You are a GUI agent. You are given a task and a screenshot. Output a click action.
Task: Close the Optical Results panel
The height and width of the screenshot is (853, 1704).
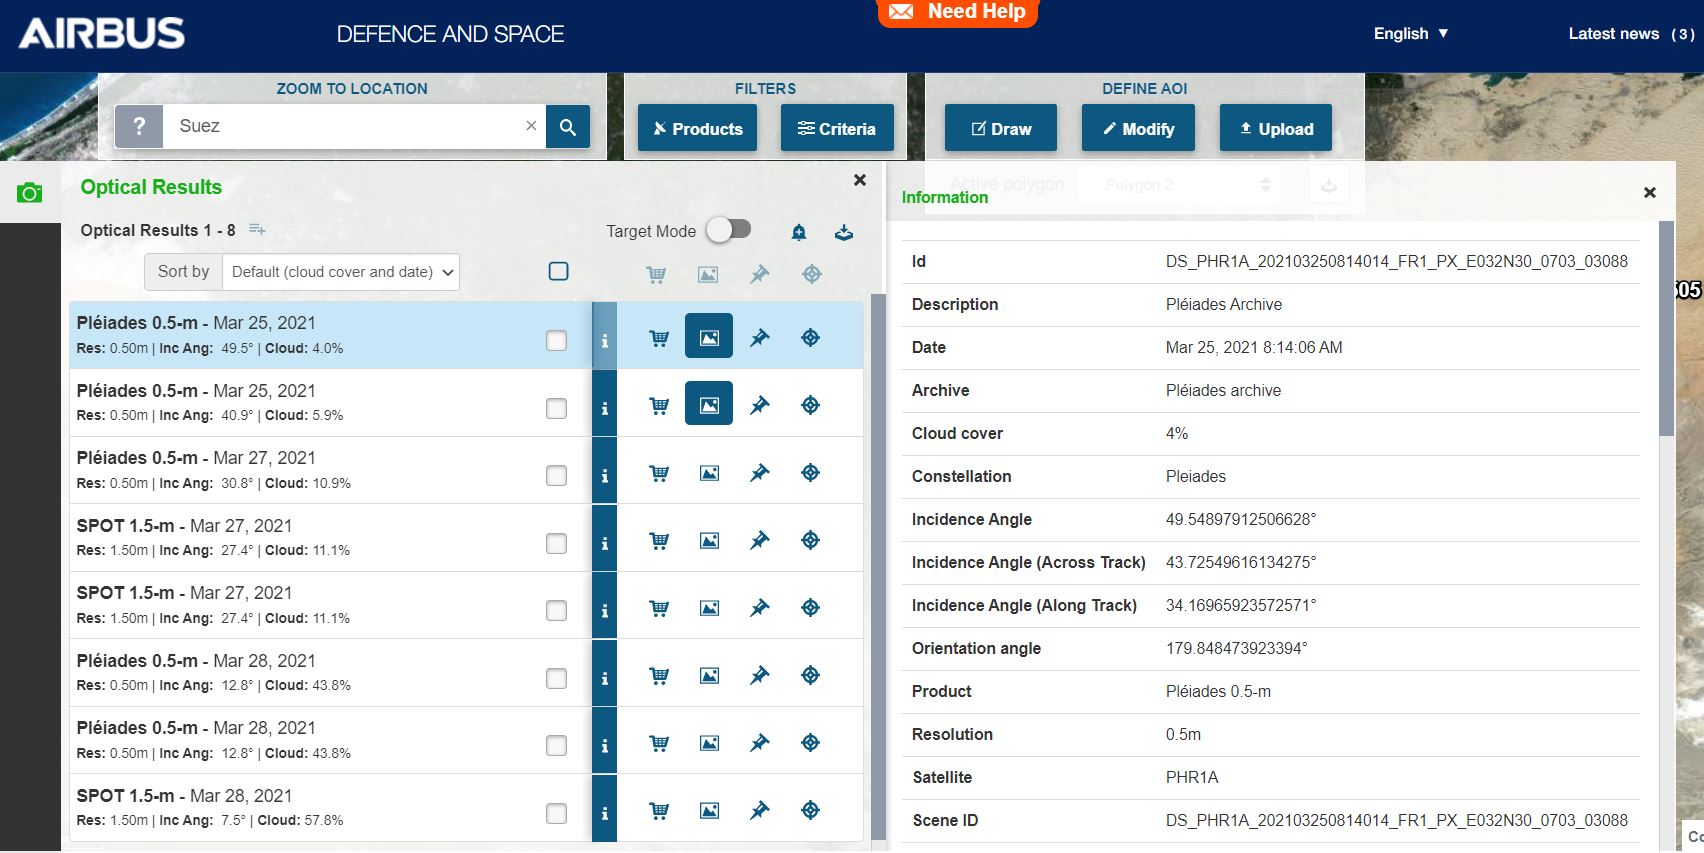[x=860, y=180]
